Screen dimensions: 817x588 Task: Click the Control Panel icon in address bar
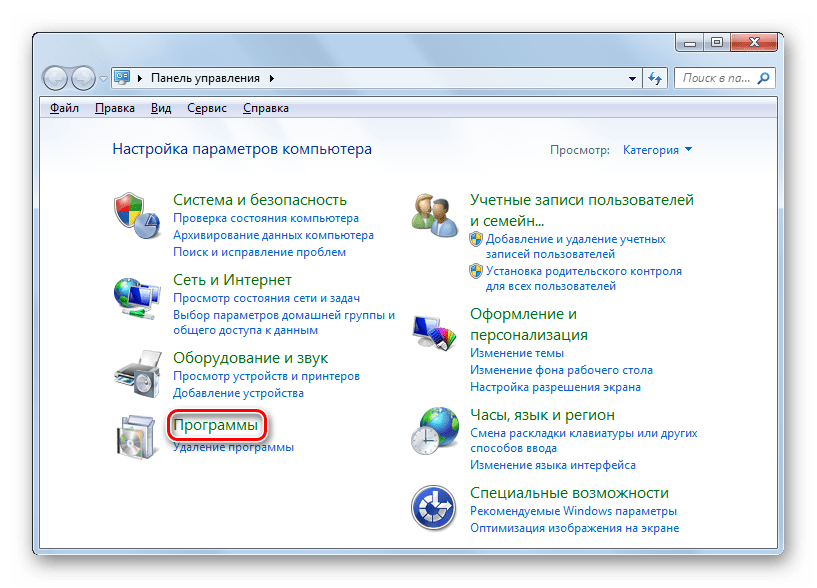[122, 78]
